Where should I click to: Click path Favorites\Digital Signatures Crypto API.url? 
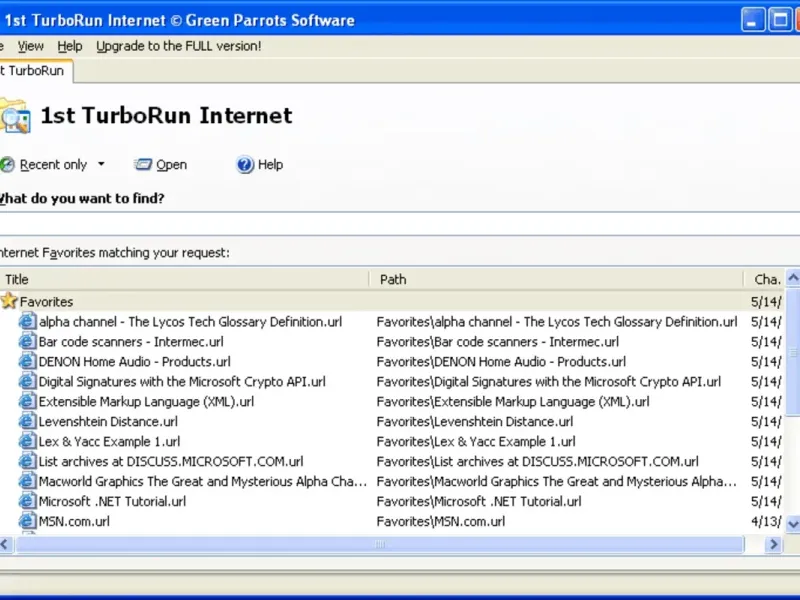point(548,382)
